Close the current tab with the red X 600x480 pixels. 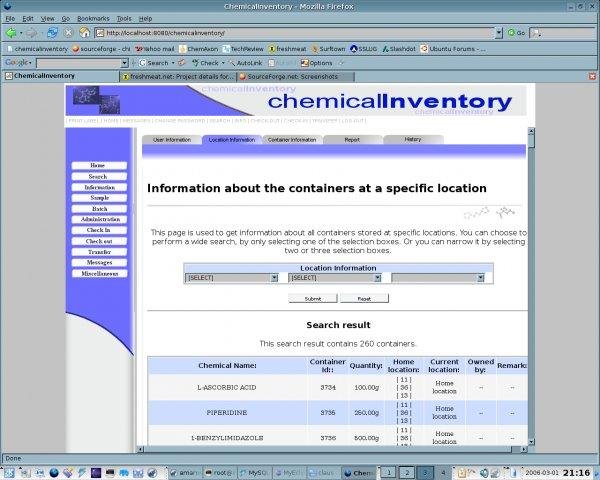point(592,76)
